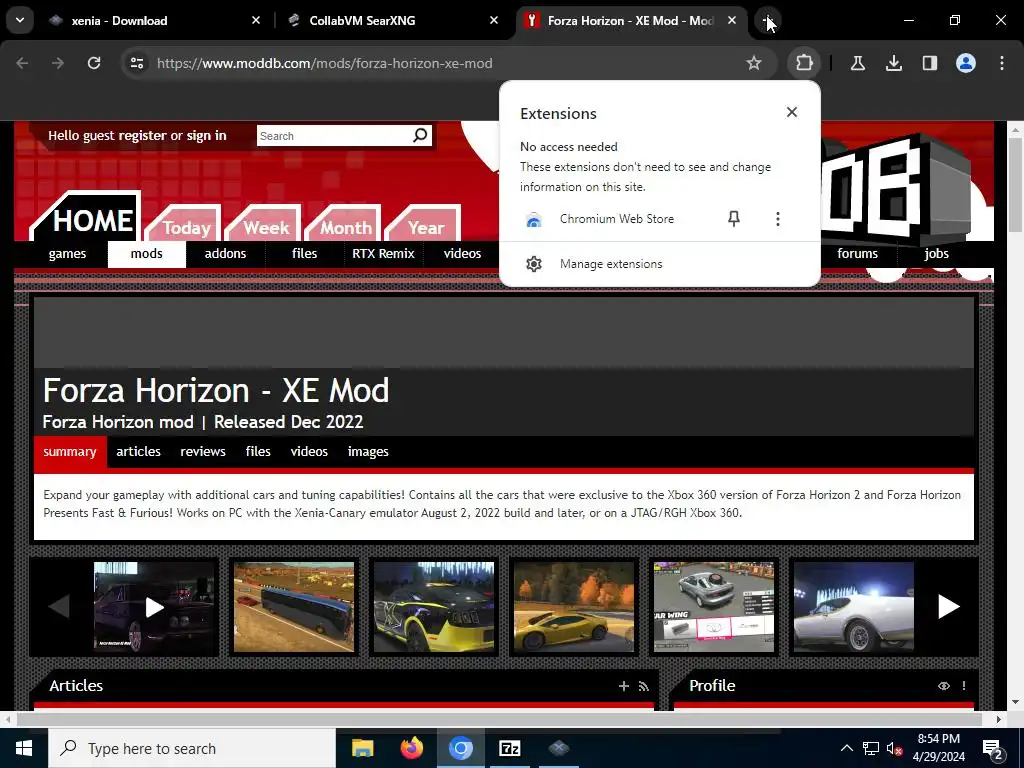
Task: Open the profile avatar icon
Action: (965, 63)
